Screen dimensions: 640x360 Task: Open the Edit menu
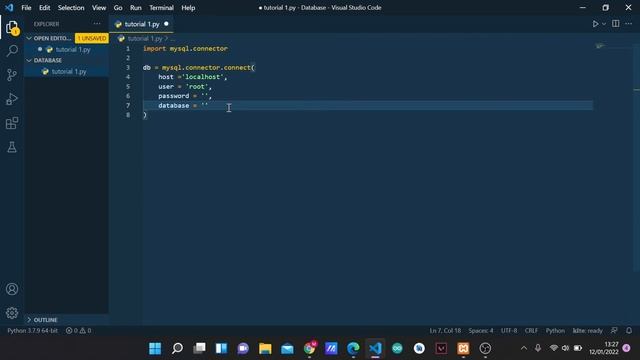44,8
